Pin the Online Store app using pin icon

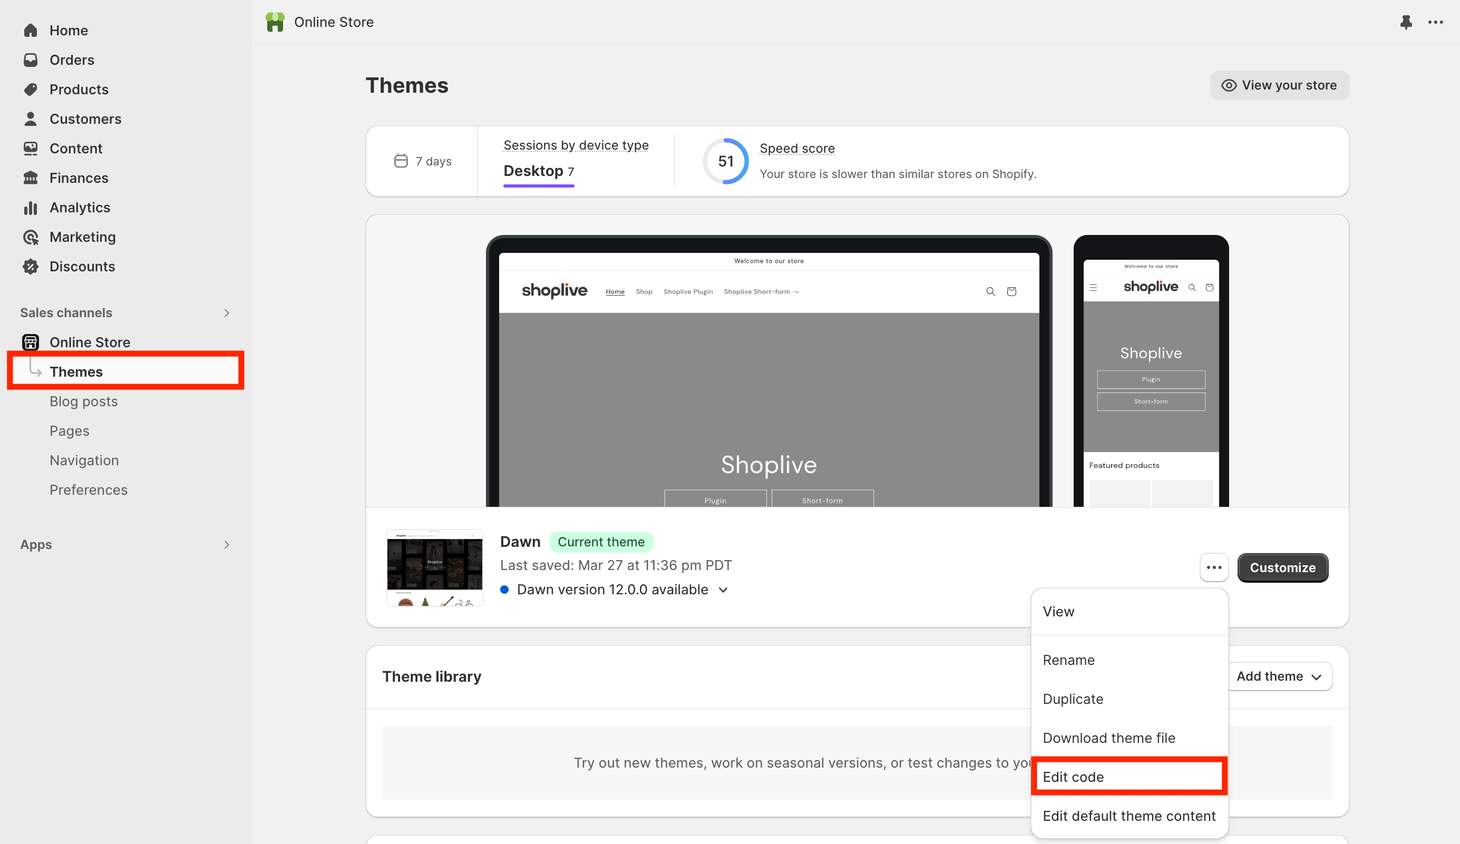[x=1406, y=22]
